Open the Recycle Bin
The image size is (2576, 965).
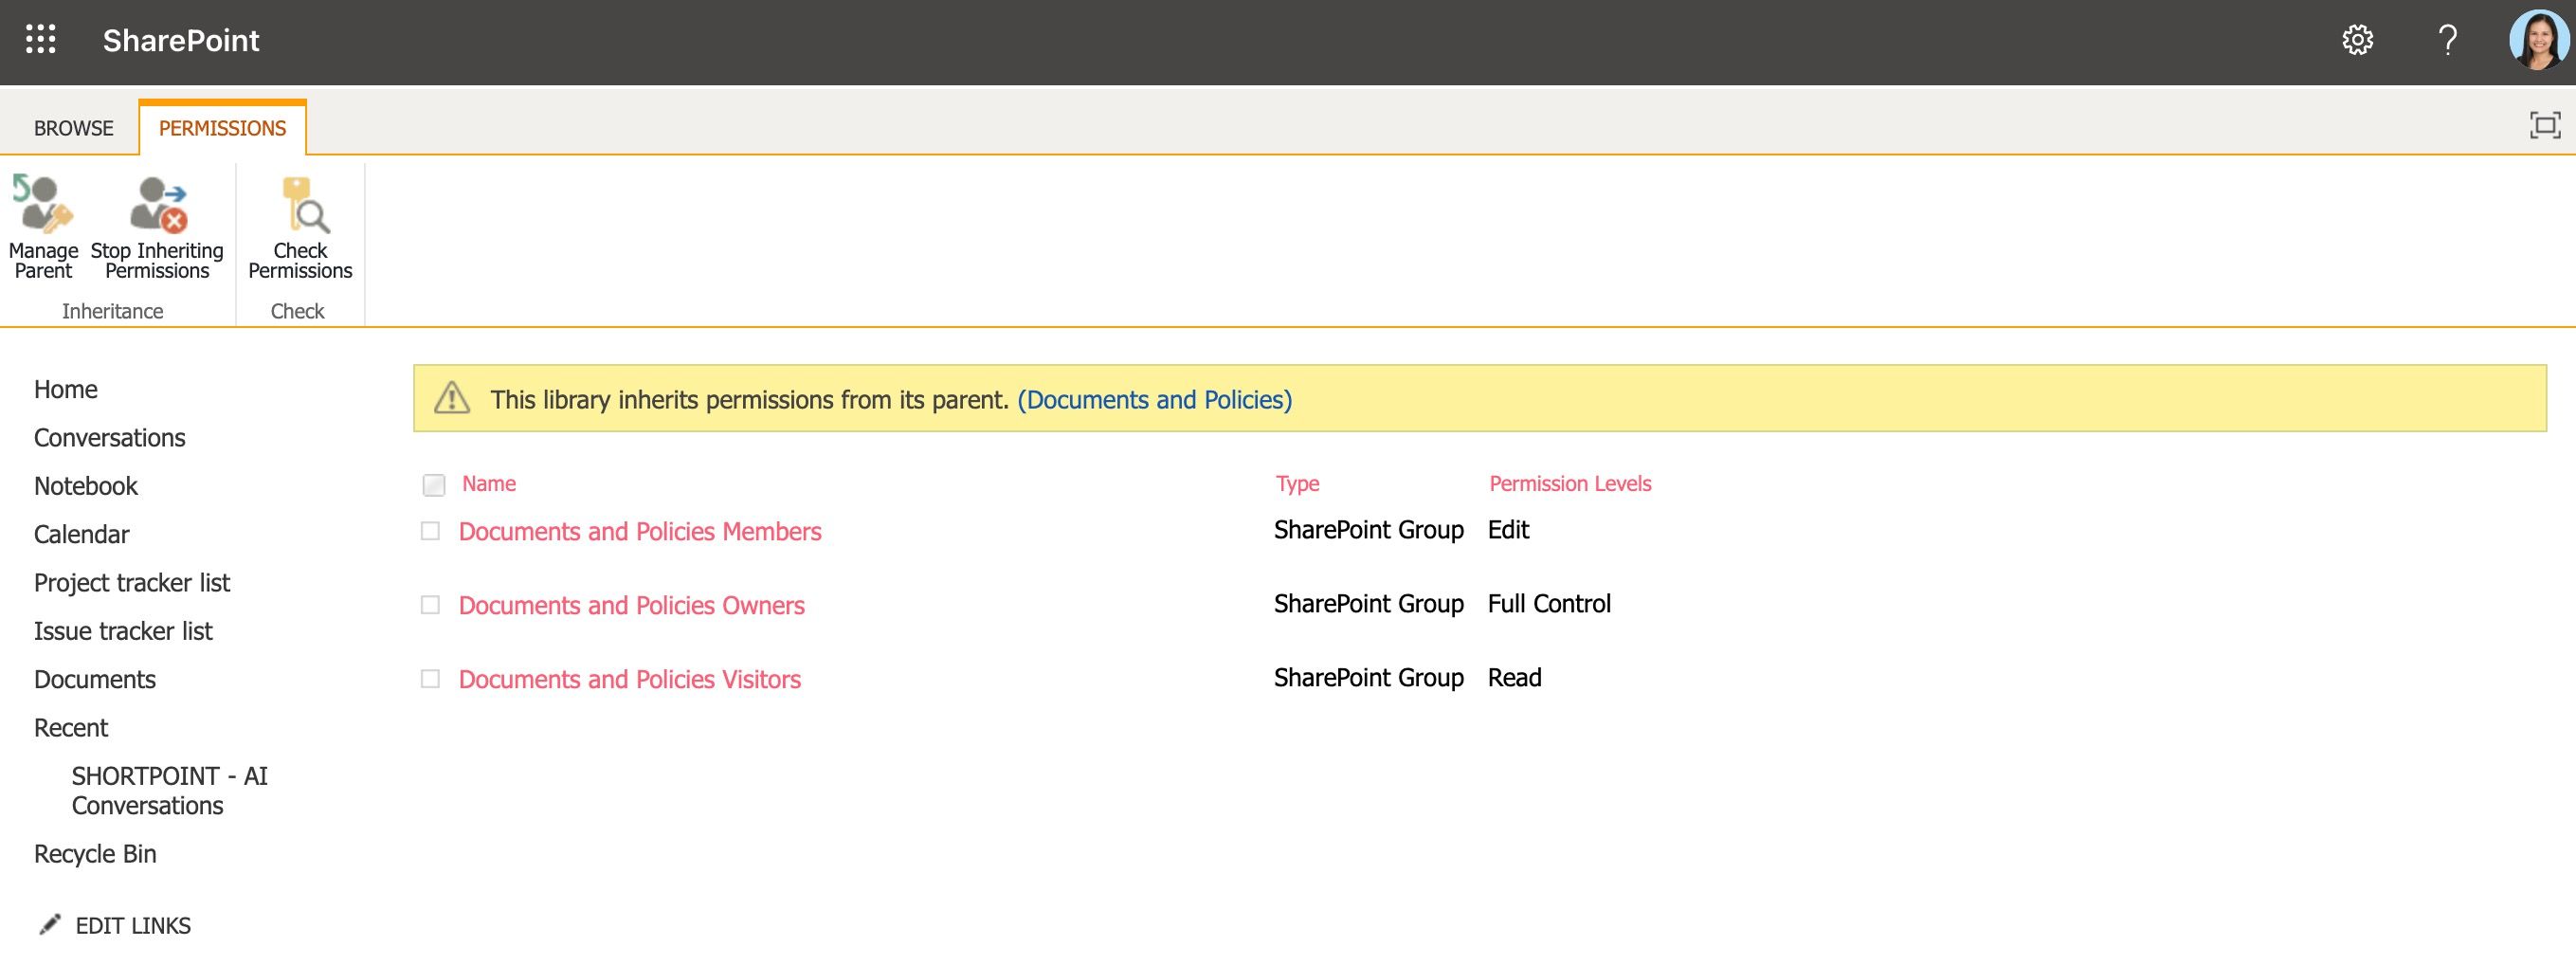coord(95,853)
